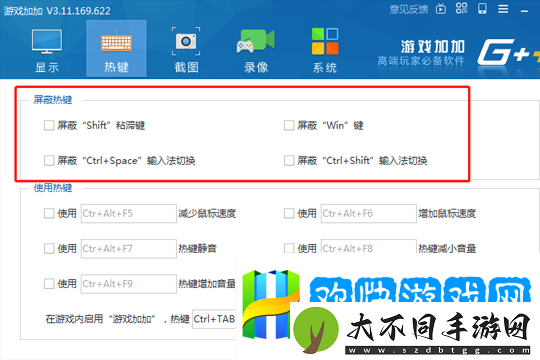Check 使用 box for 热键减小音量
Screen dimensions: 540x360
289,248
